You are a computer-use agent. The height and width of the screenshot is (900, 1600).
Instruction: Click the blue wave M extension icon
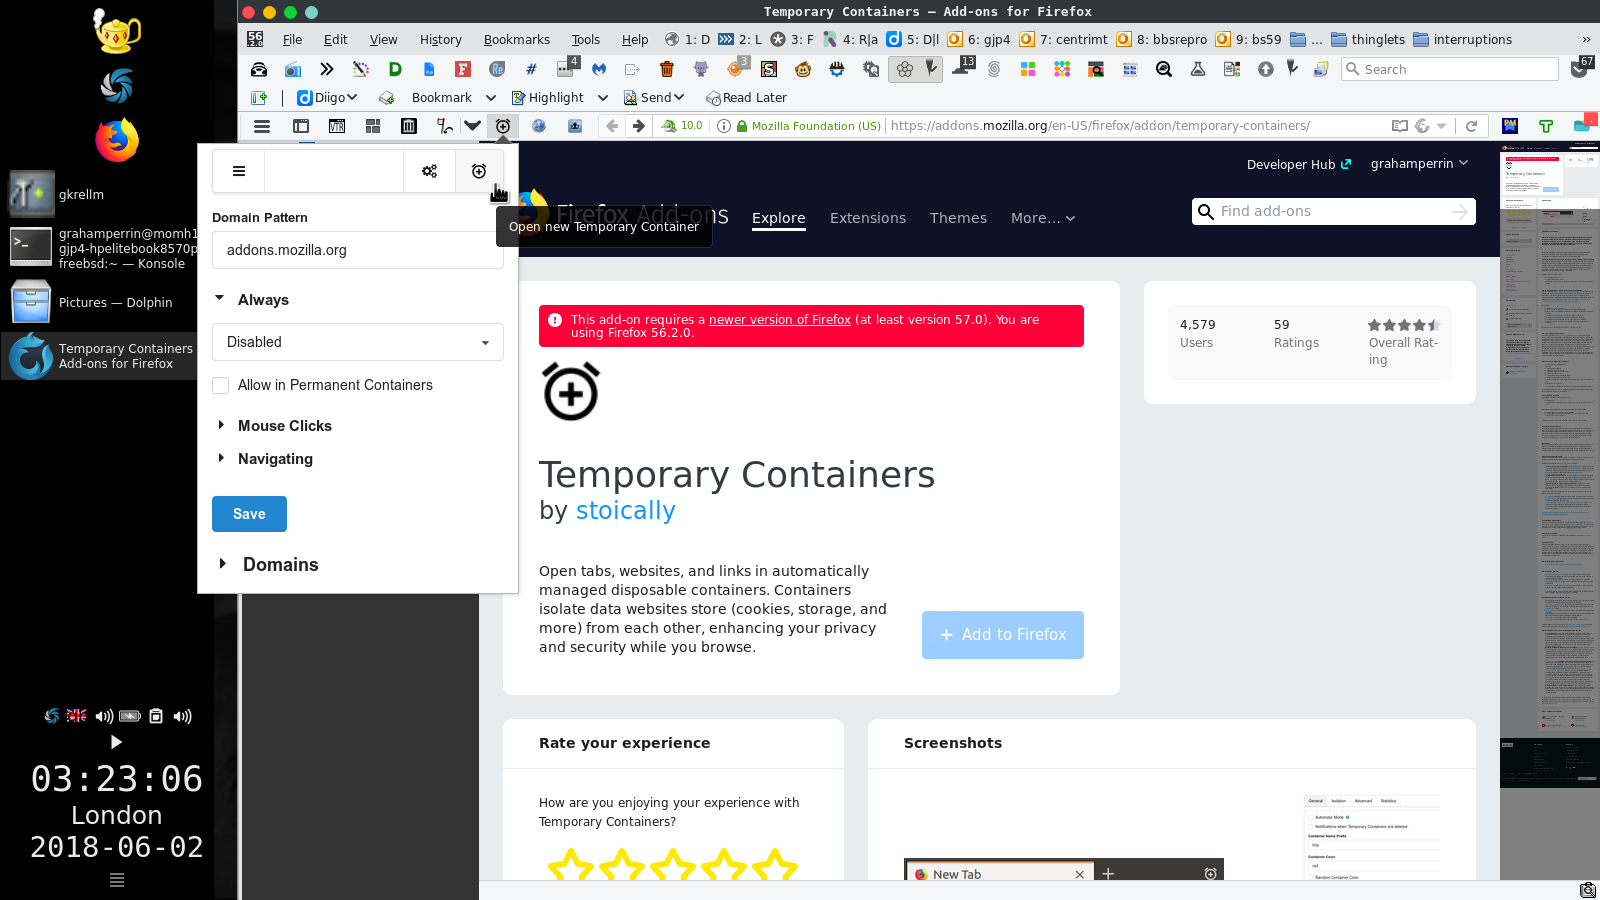click(599, 69)
